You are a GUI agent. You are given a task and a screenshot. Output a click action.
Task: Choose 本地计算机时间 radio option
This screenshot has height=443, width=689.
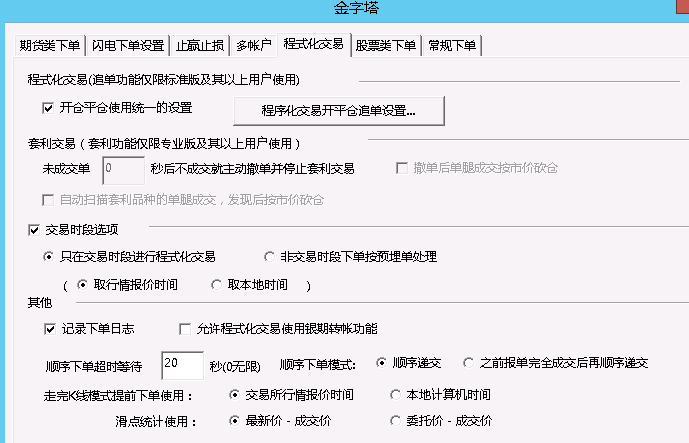tap(395, 395)
